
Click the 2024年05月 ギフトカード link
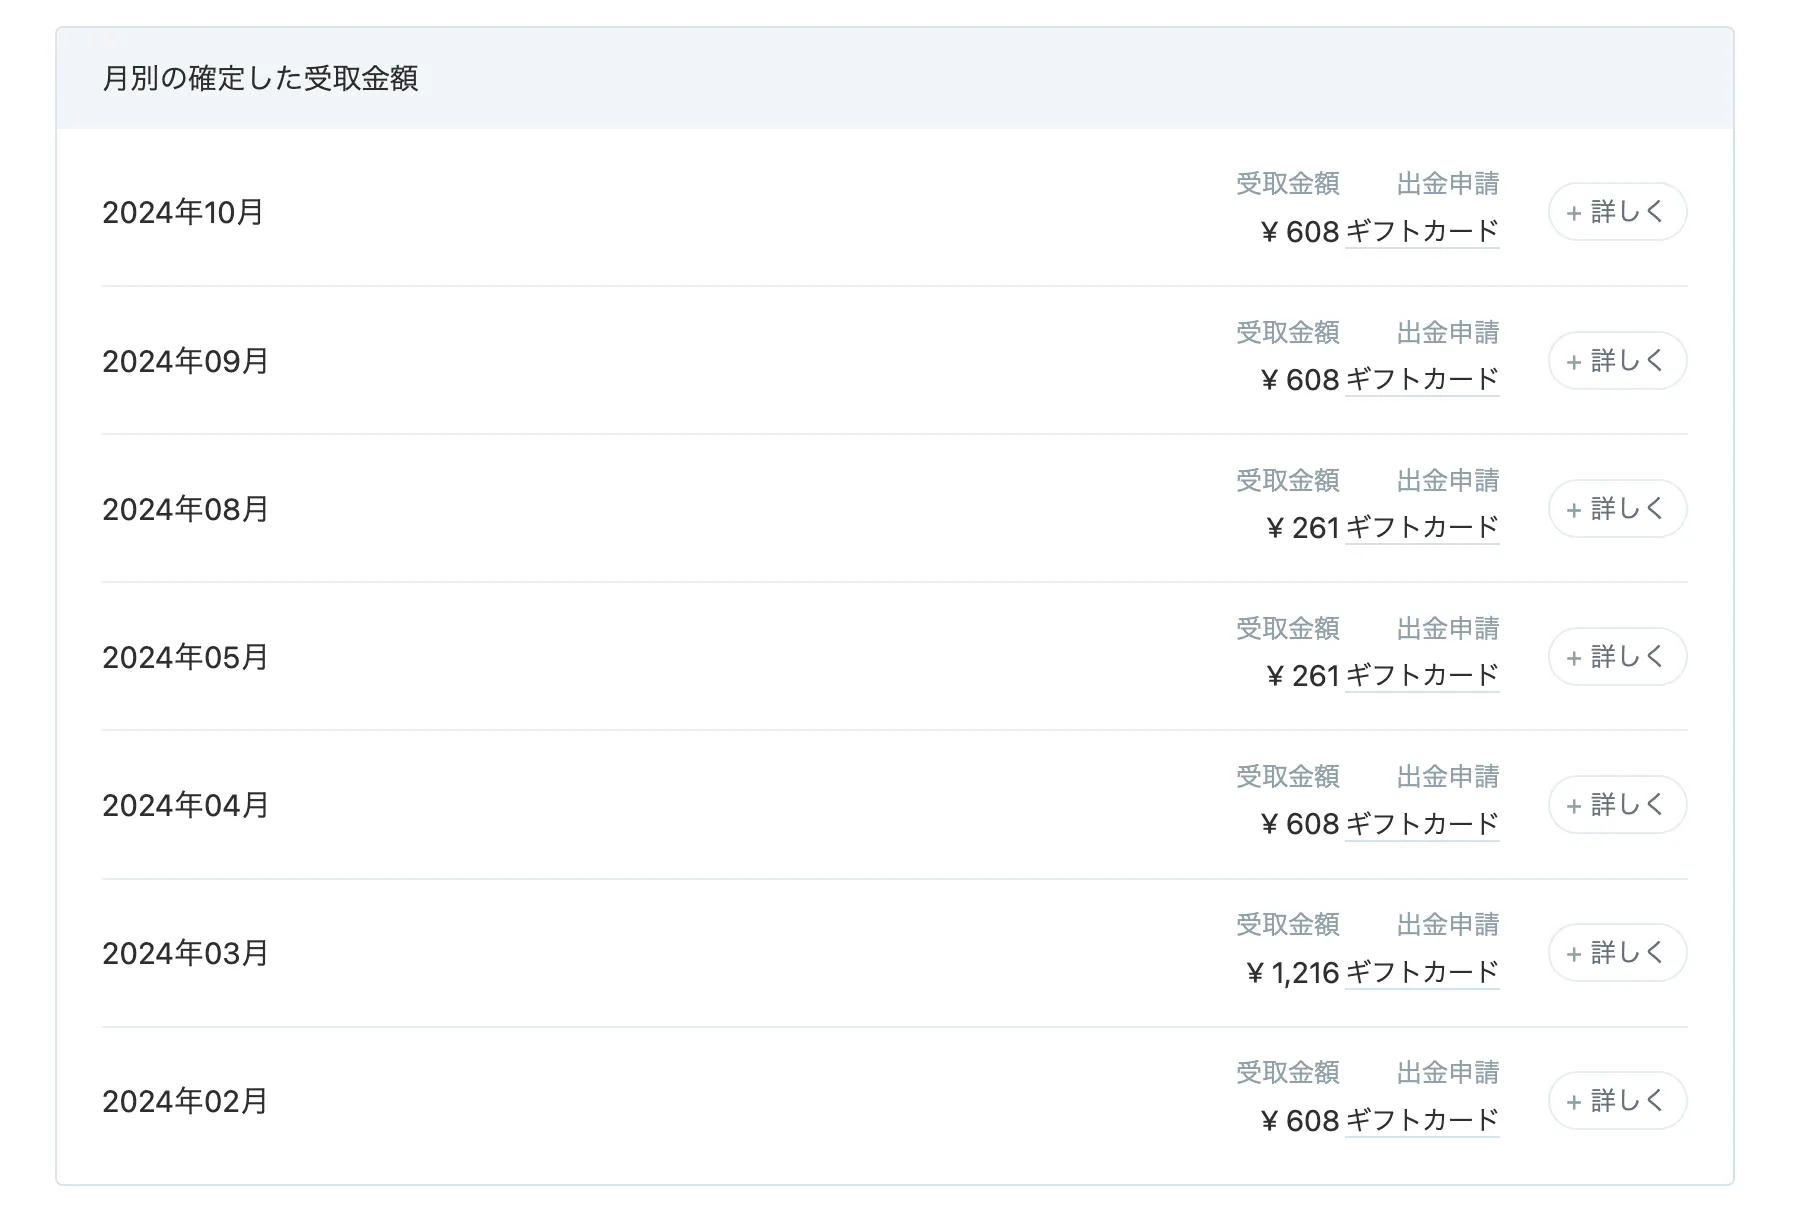[x=1421, y=676]
